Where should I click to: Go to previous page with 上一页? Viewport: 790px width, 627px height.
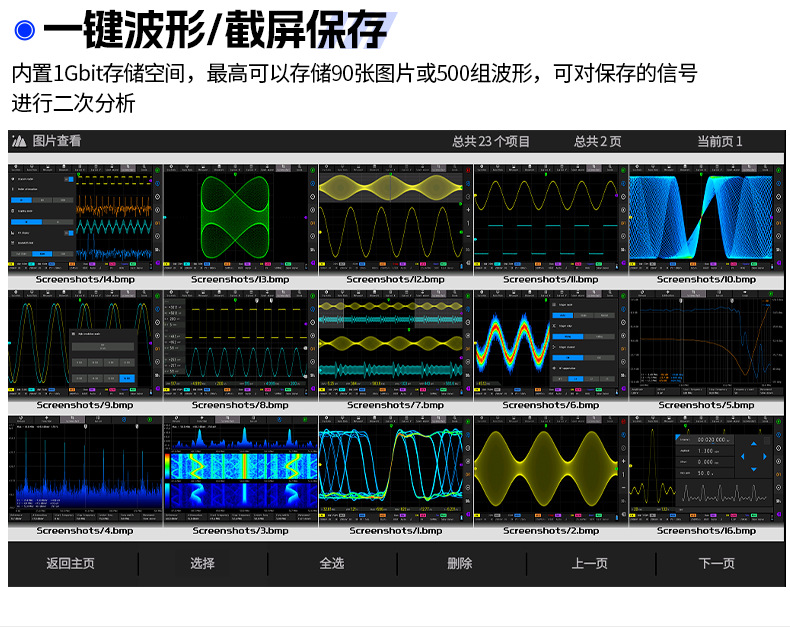pyautogui.click(x=589, y=563)
